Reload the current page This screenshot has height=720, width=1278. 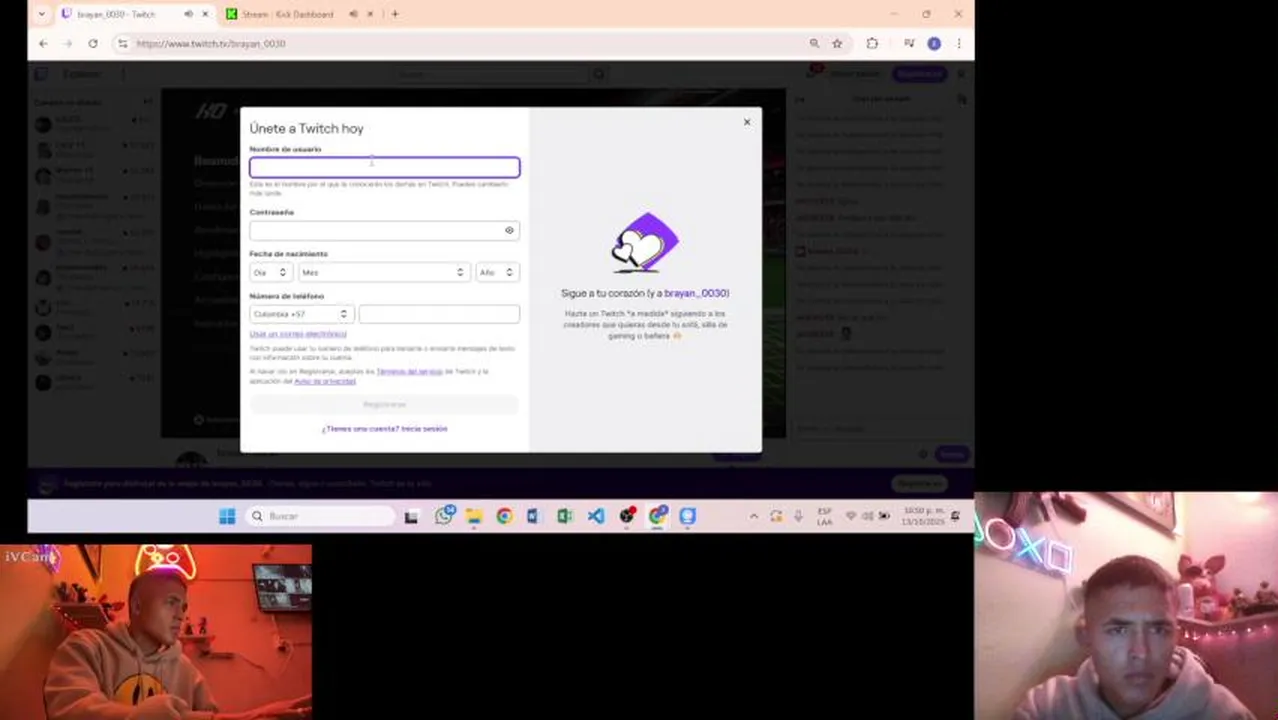[x=93, y=43]
